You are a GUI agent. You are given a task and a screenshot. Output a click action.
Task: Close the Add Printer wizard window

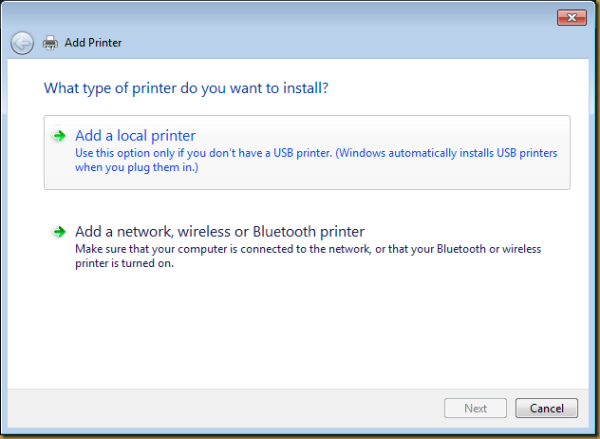[571, 17]
